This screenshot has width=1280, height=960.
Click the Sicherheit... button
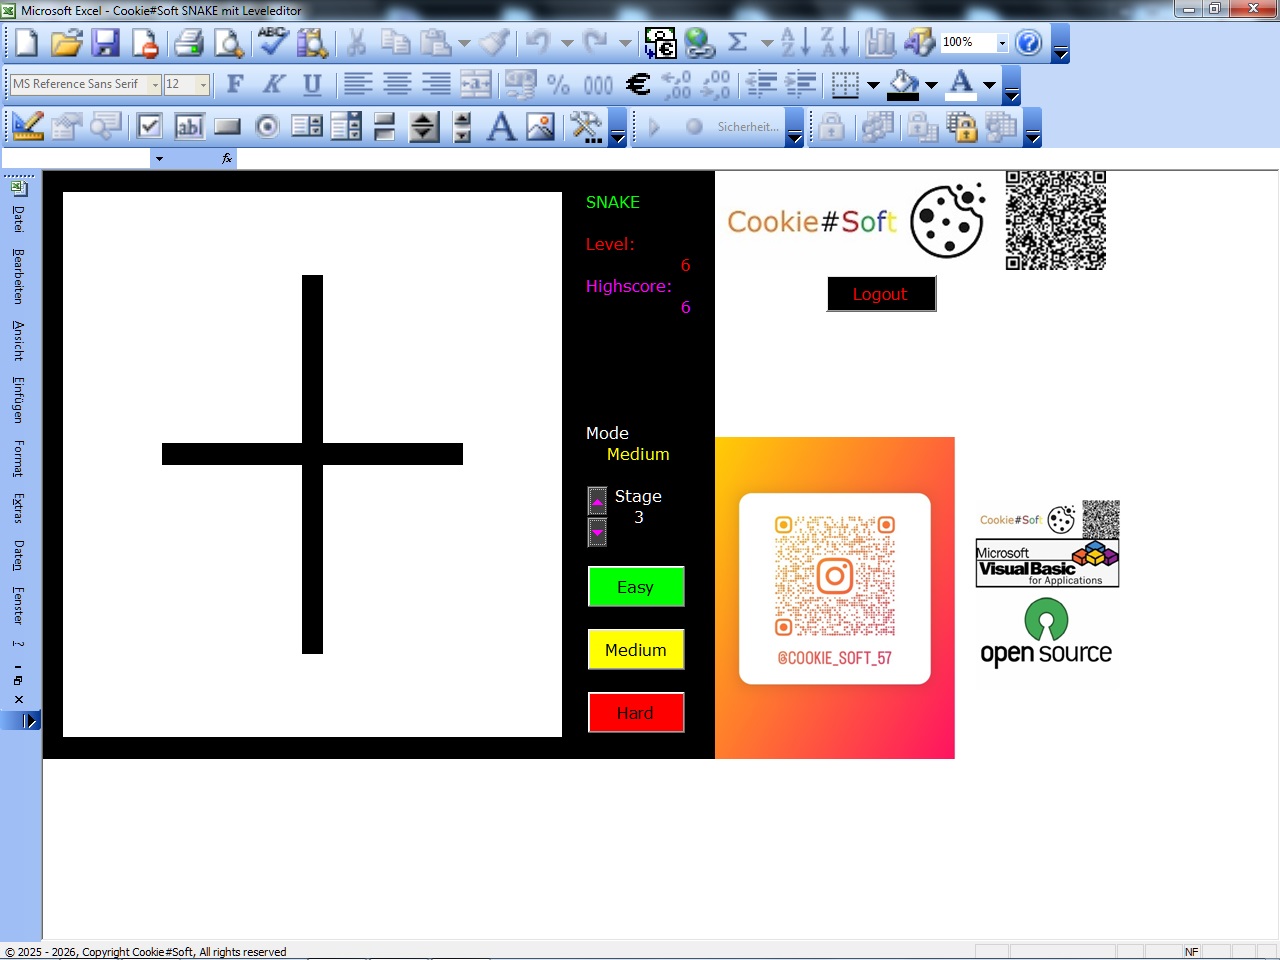tap(747, 127)
